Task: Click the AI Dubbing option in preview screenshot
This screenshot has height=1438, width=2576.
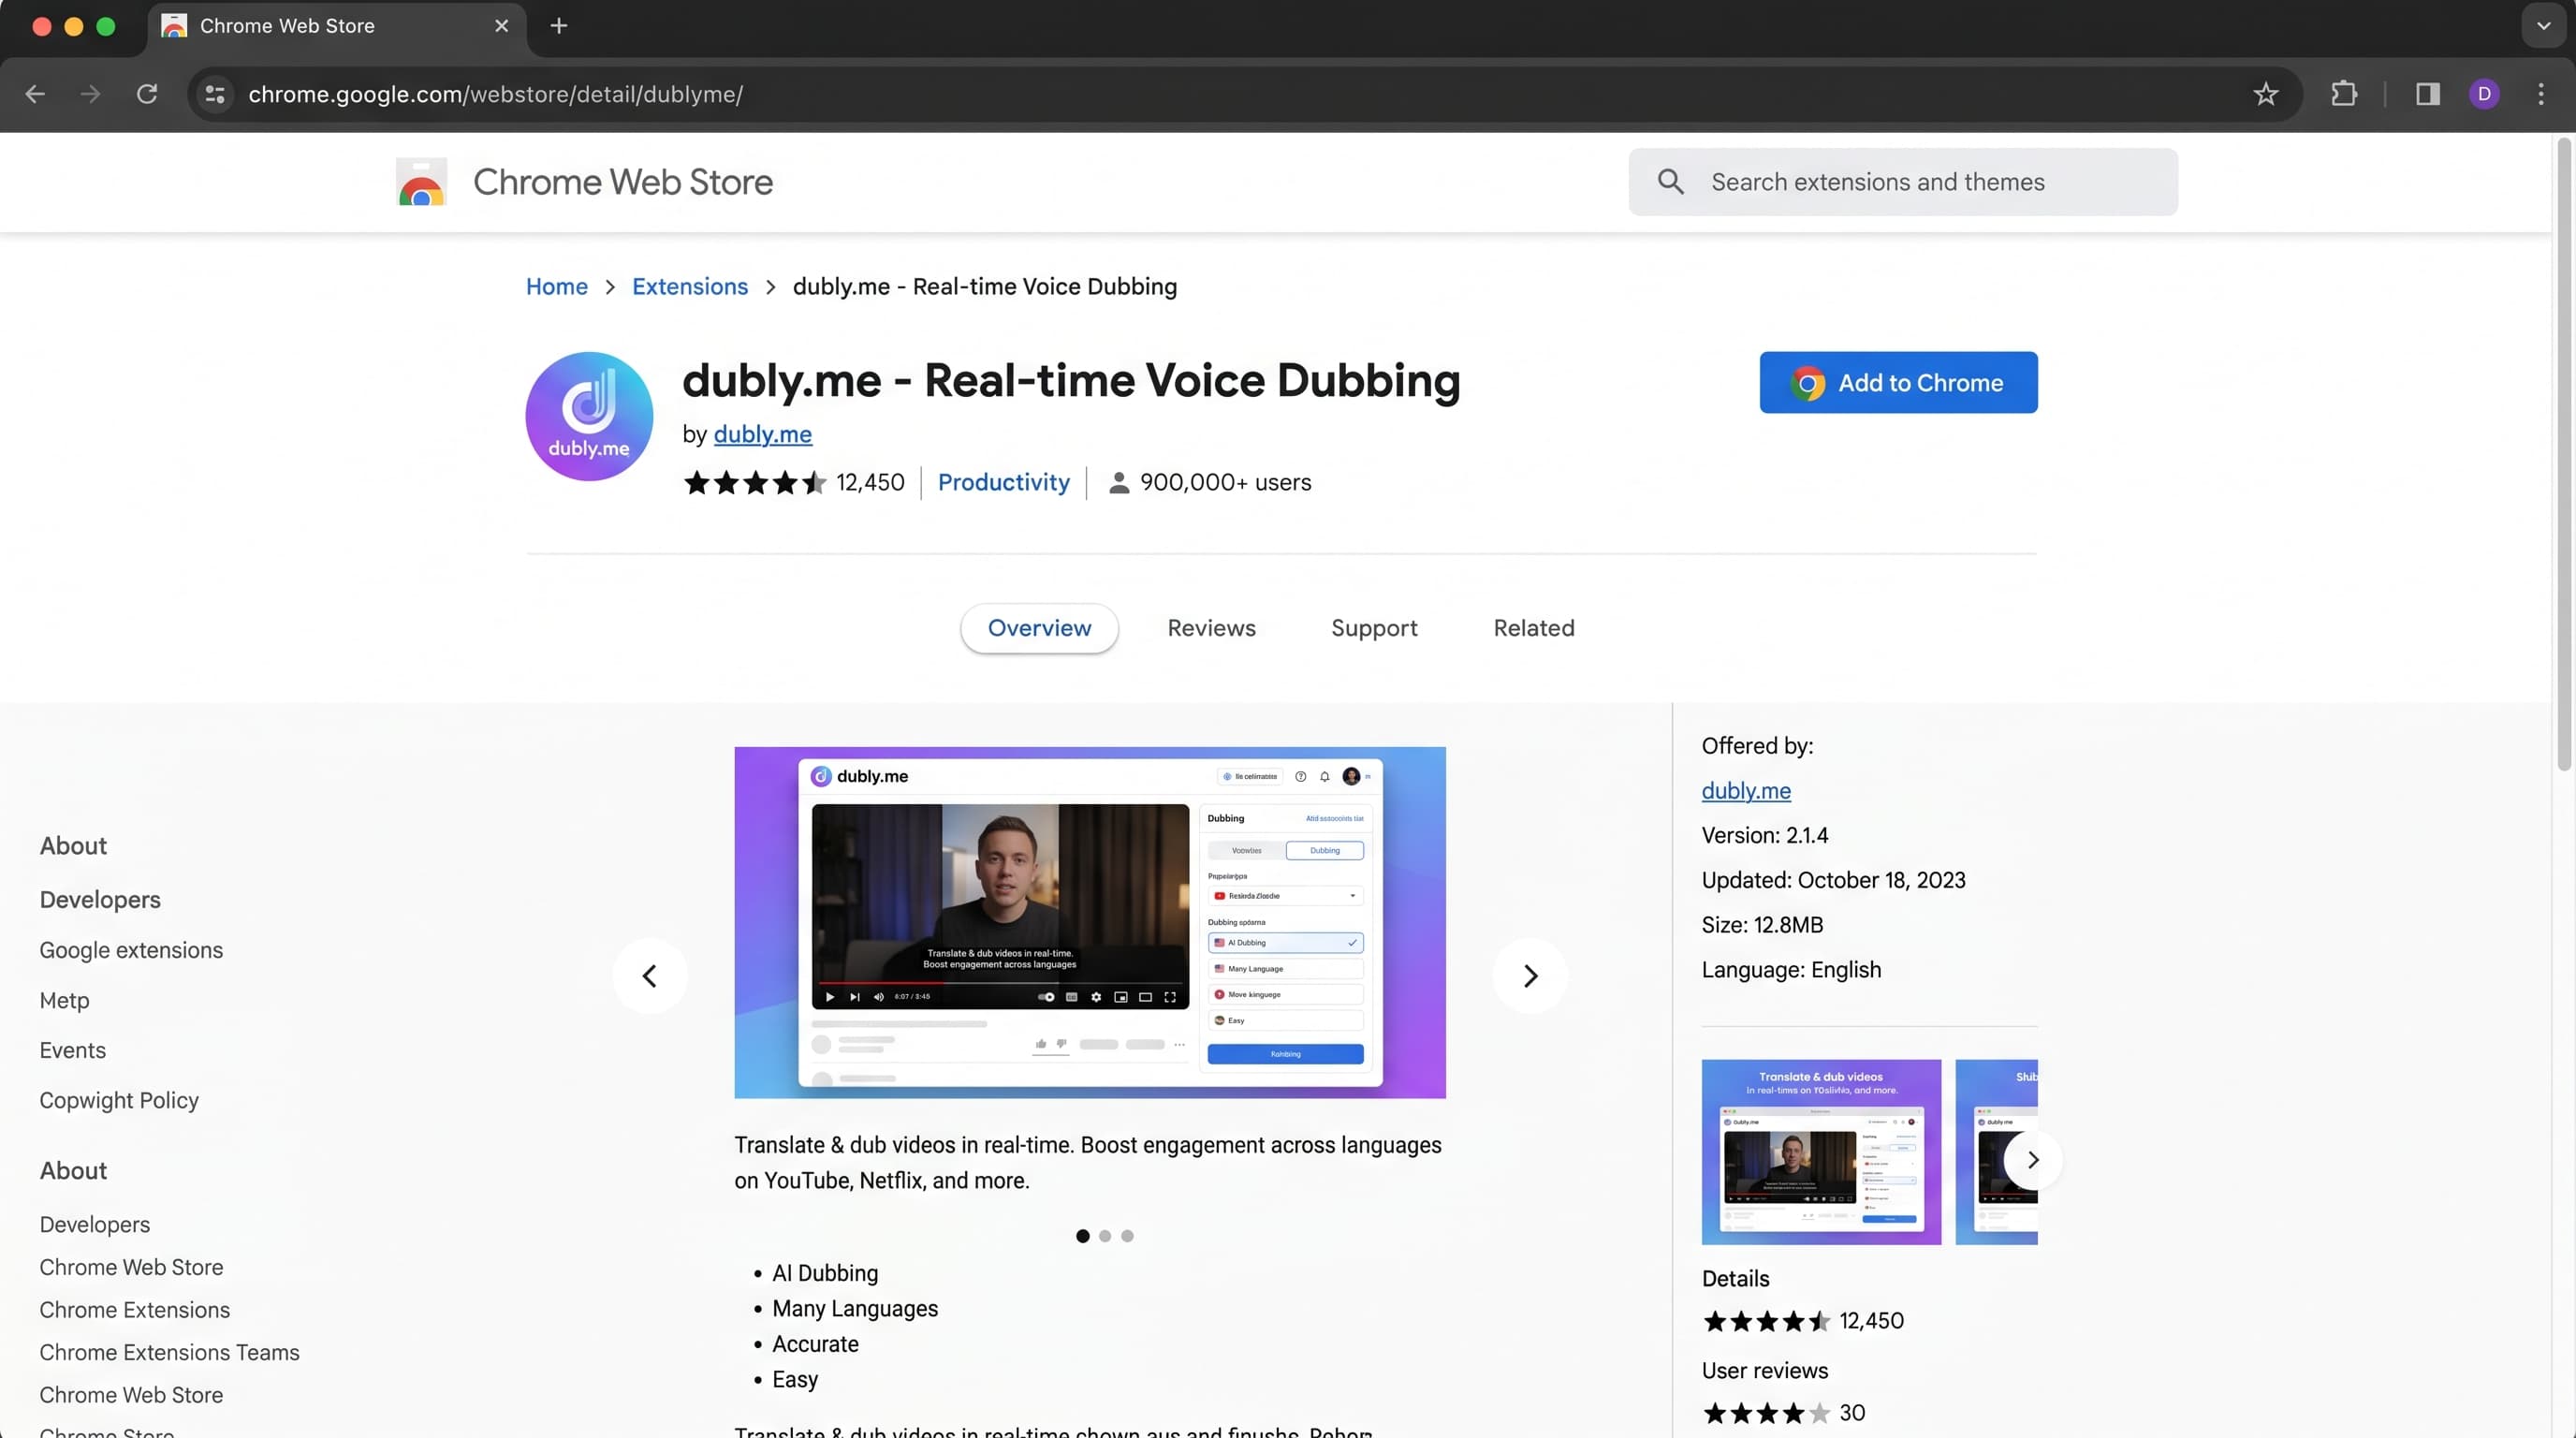Action: point(1285,943)
